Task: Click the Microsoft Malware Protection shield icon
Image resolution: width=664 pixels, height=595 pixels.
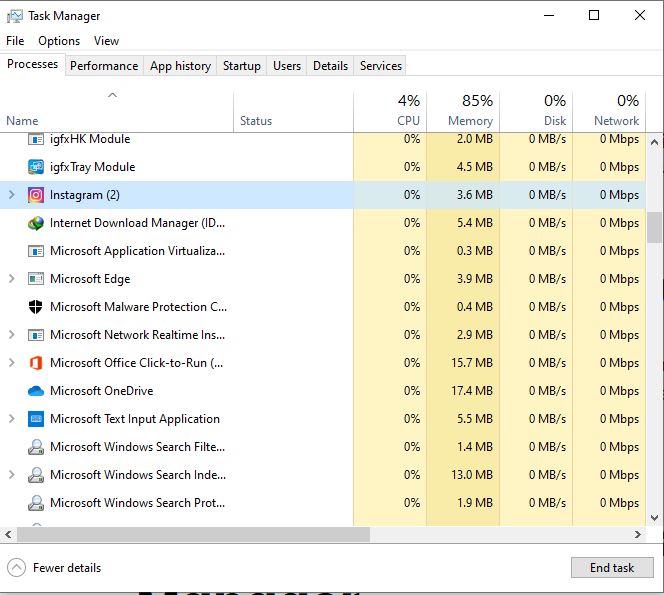Action: coord(36,307)
